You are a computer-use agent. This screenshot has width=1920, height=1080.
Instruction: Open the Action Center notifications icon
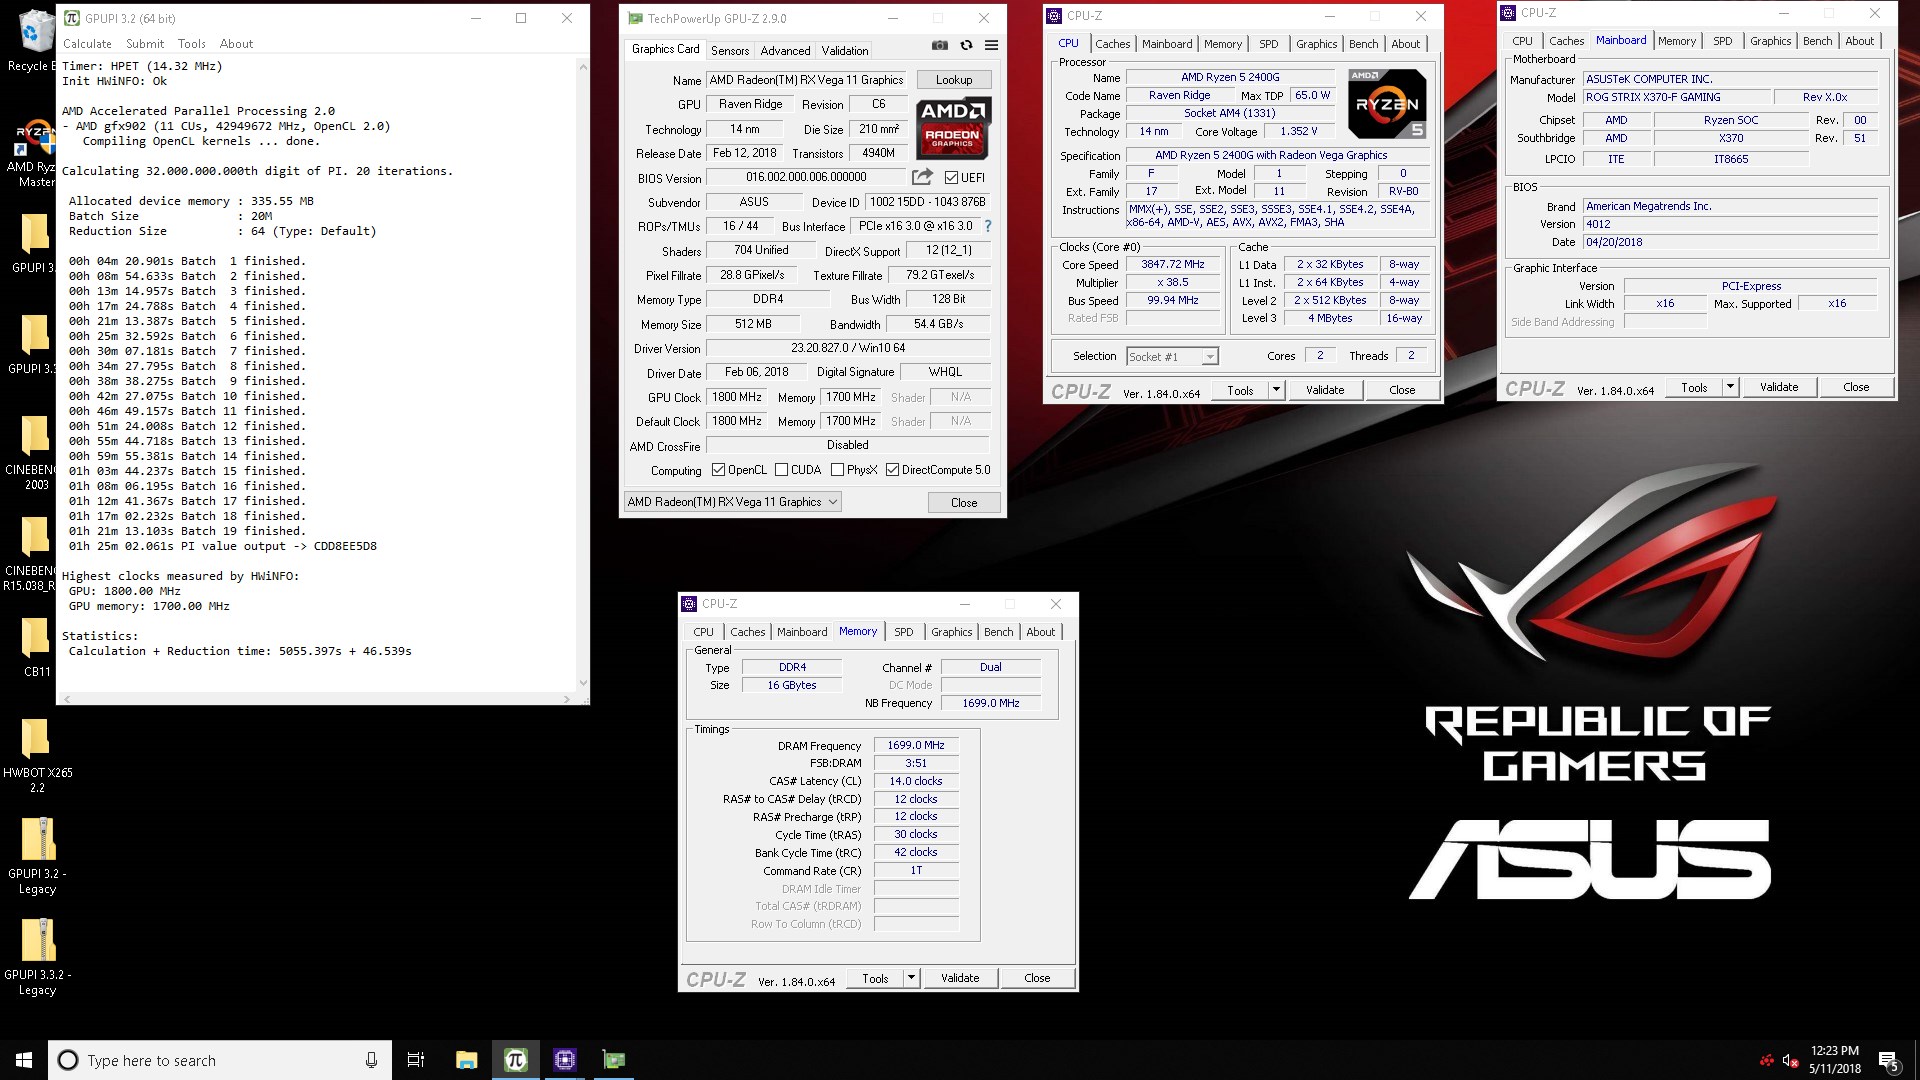tap(1888, 1060)
